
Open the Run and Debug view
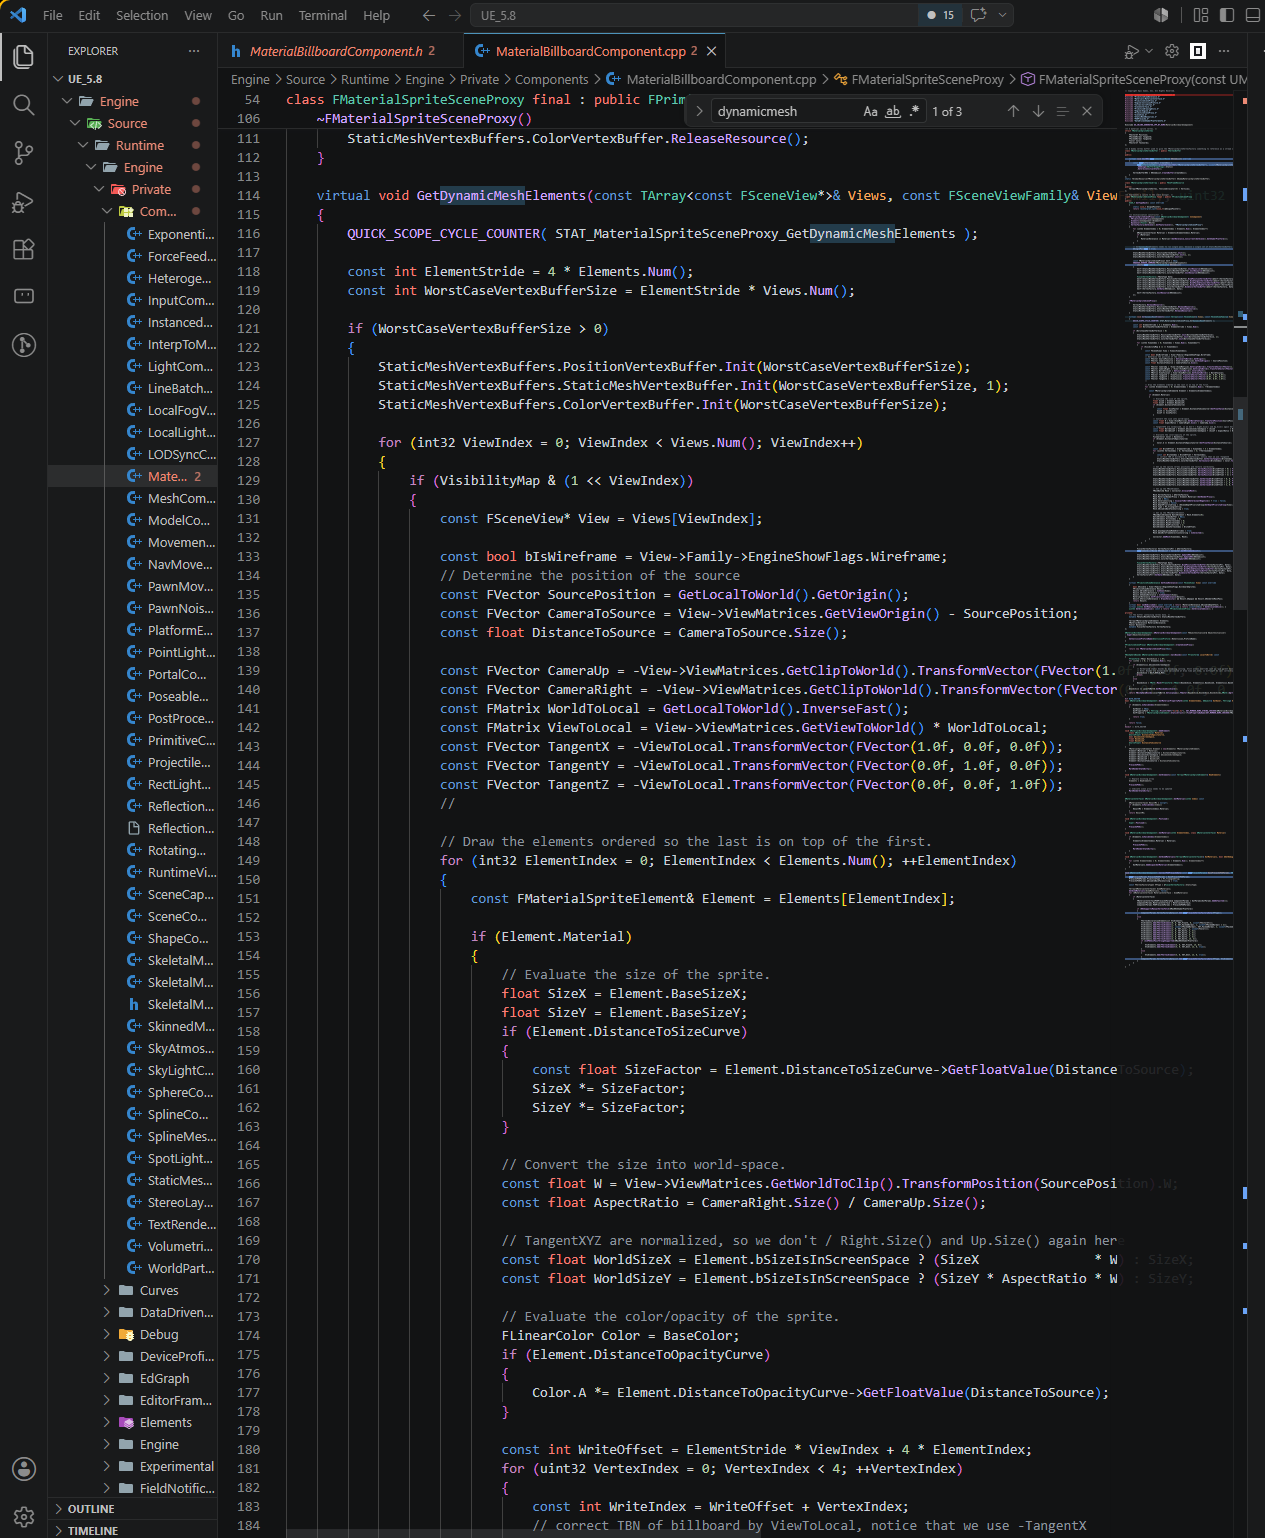23,201
